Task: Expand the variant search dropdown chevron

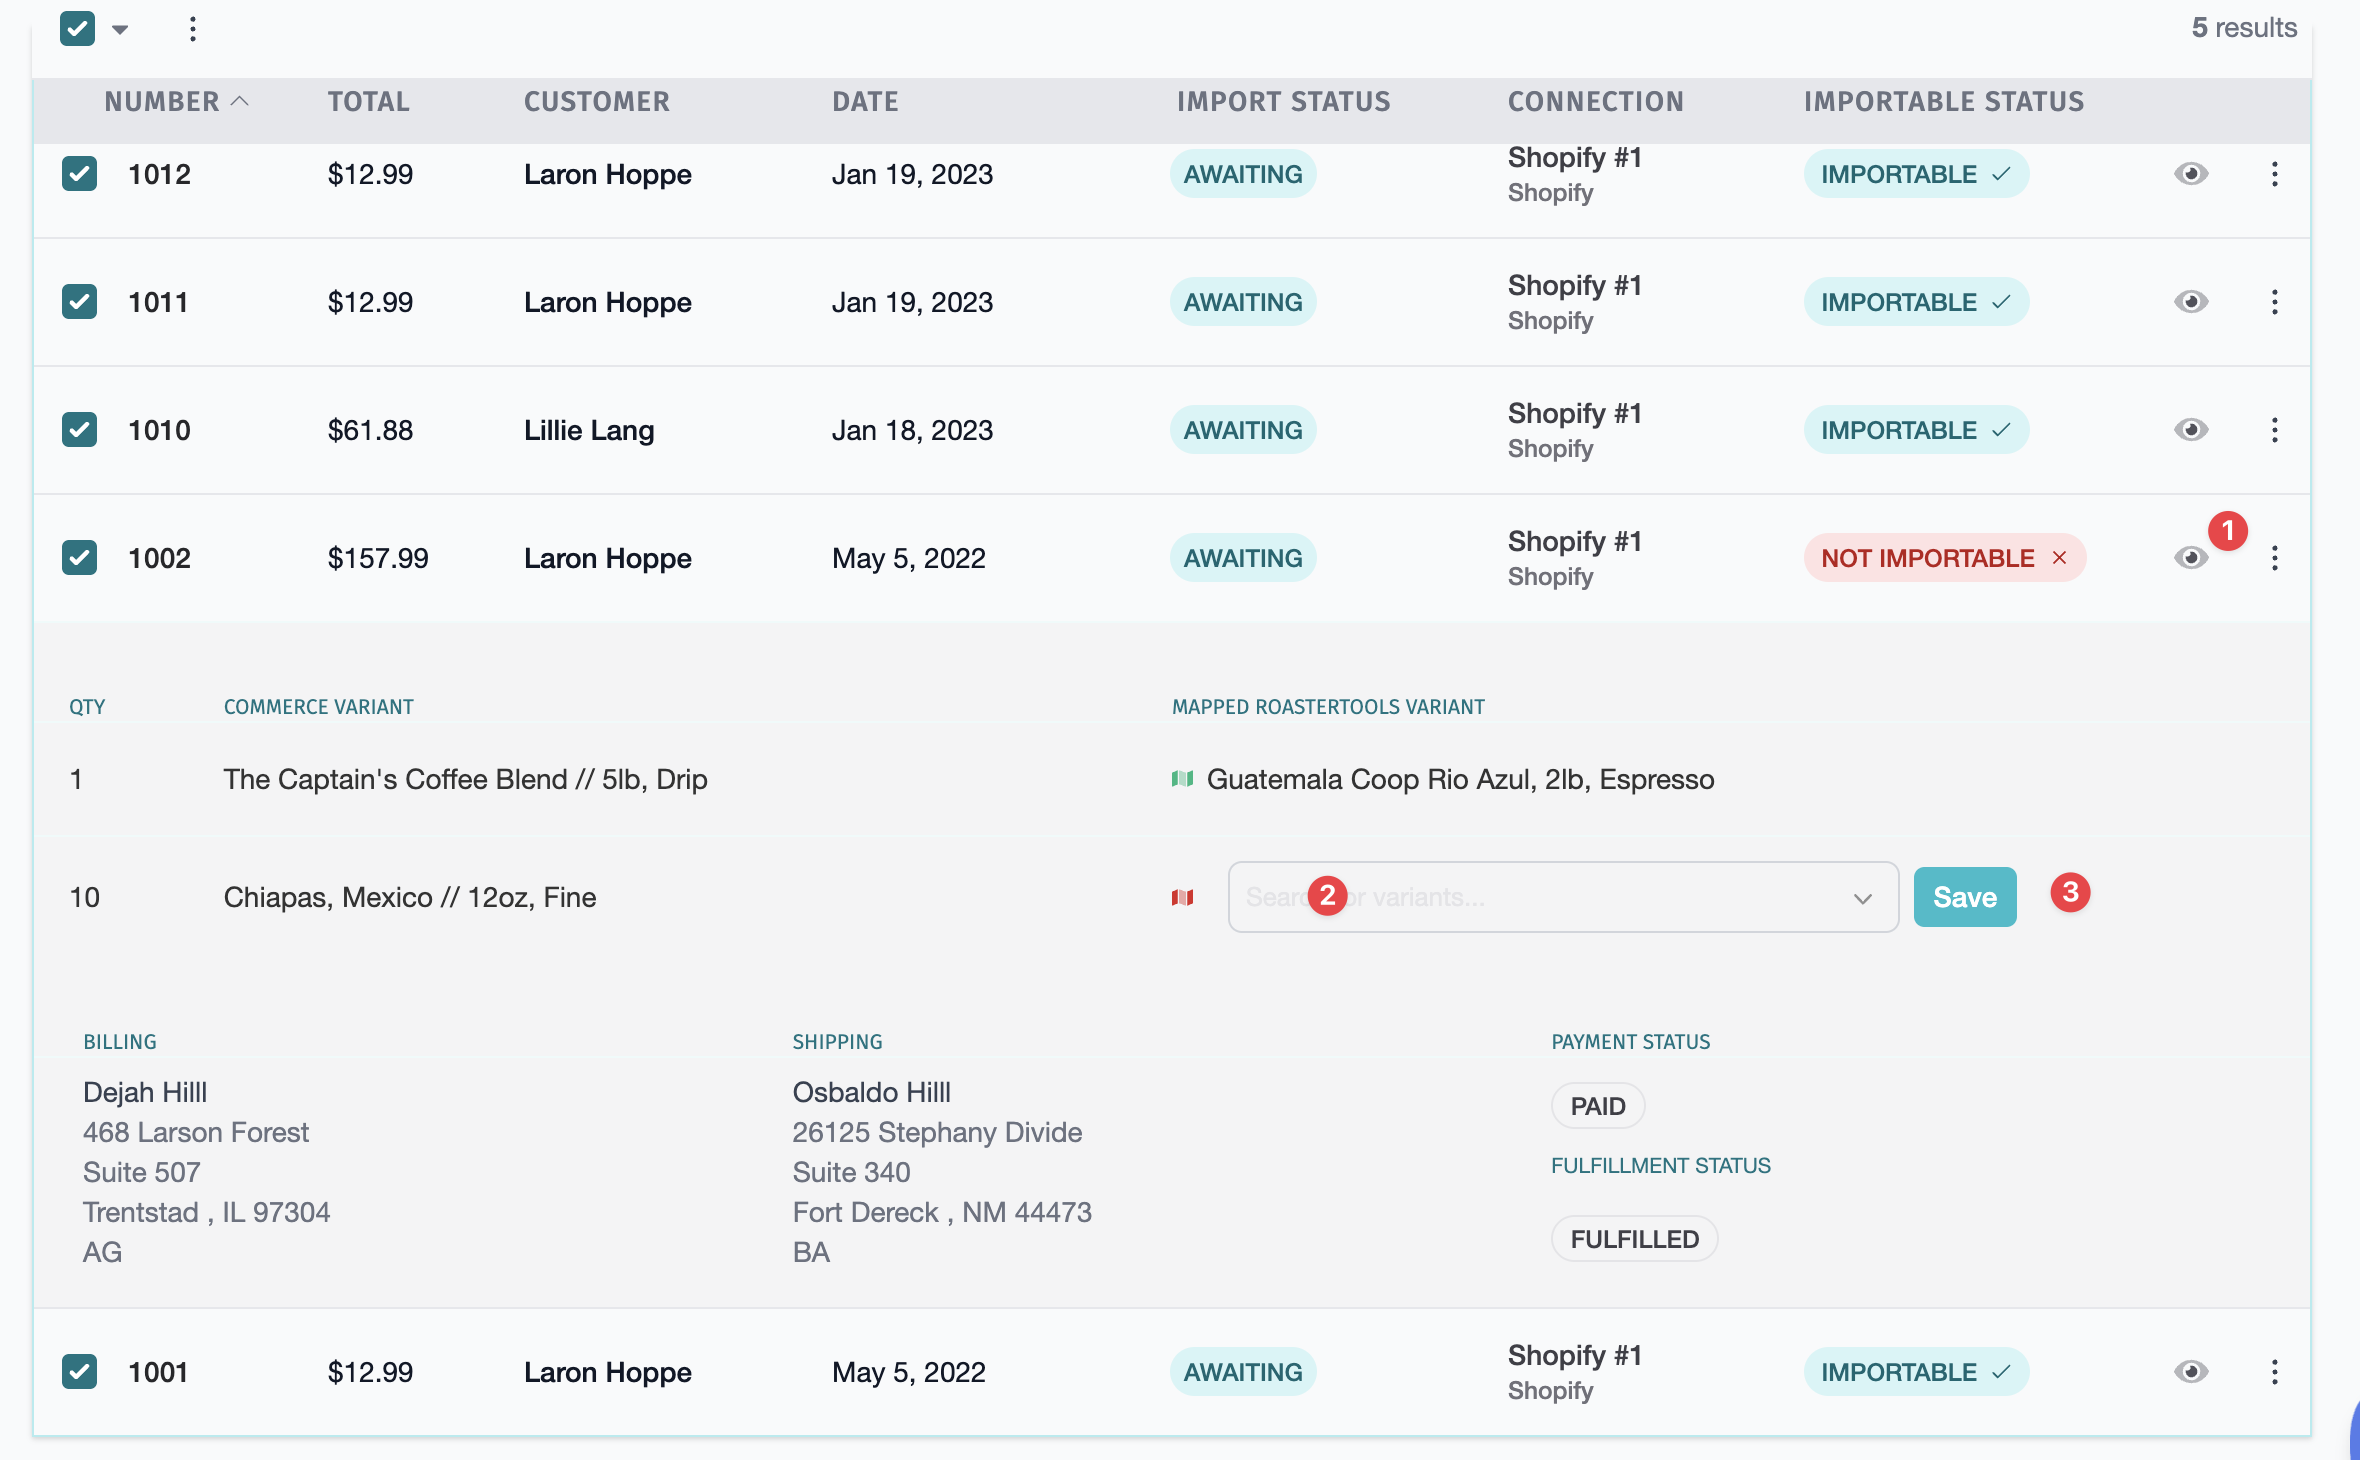Action: [1861, 898]
